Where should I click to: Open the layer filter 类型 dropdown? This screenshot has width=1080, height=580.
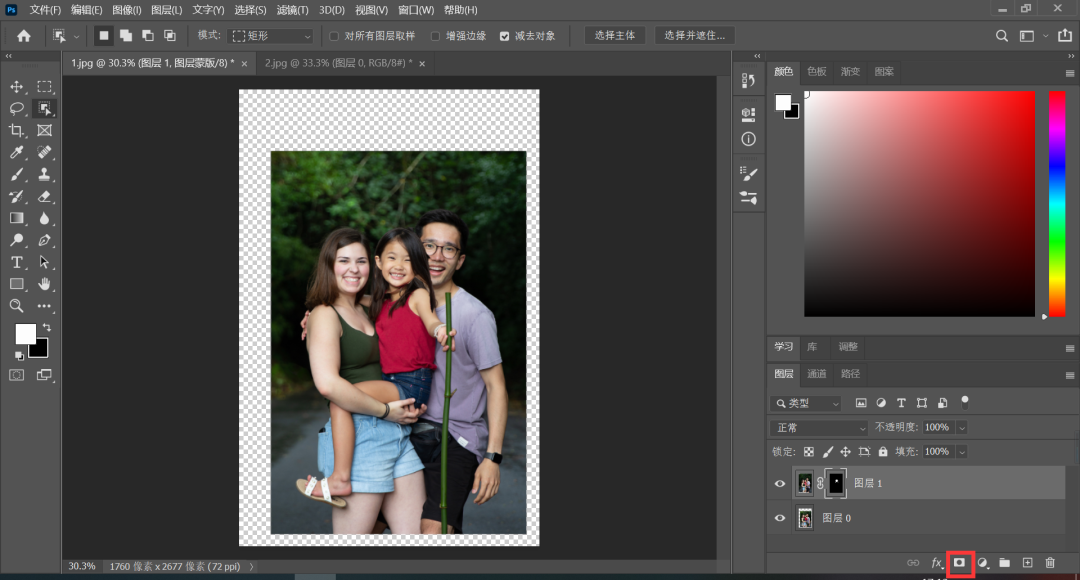(806, 403)
